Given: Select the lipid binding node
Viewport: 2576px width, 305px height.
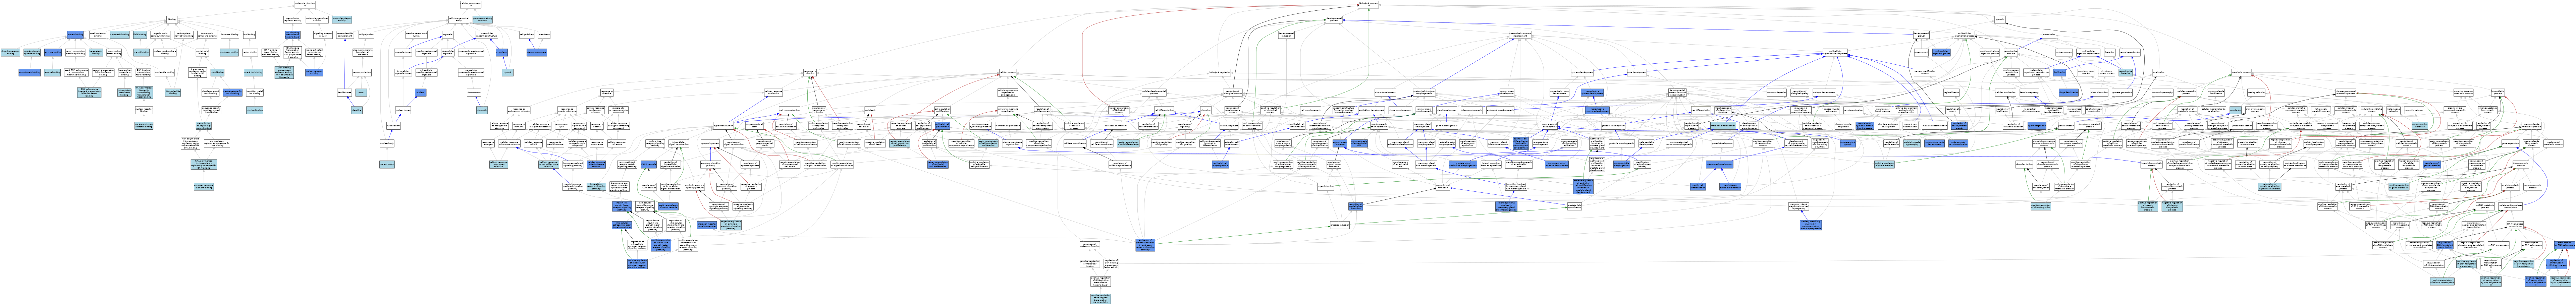Looking at the screenshot, I should coord(140,35).
